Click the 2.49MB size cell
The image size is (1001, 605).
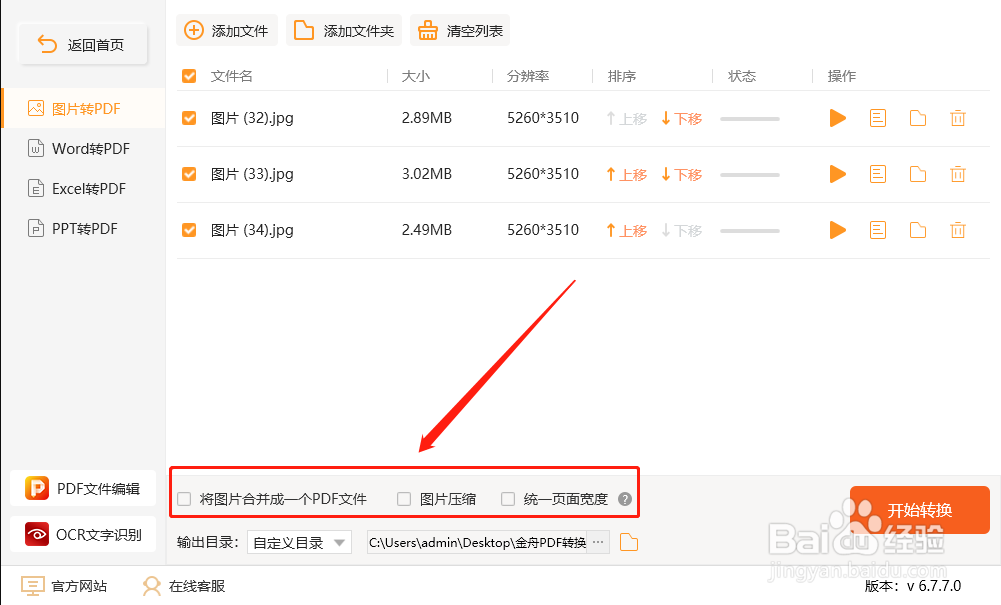426,230
